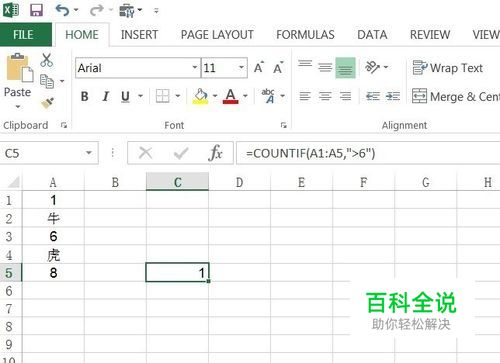Select column A header
This screenshot has height=363, width=500.
53,182
